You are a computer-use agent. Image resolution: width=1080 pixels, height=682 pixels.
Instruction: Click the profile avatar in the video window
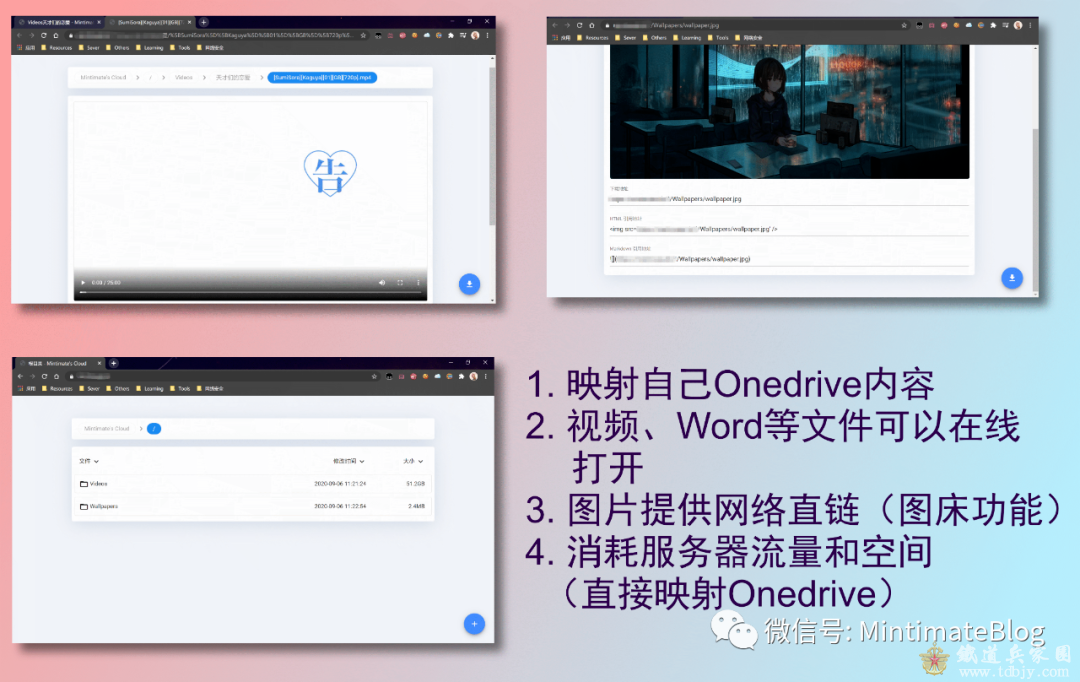(475, 35)
